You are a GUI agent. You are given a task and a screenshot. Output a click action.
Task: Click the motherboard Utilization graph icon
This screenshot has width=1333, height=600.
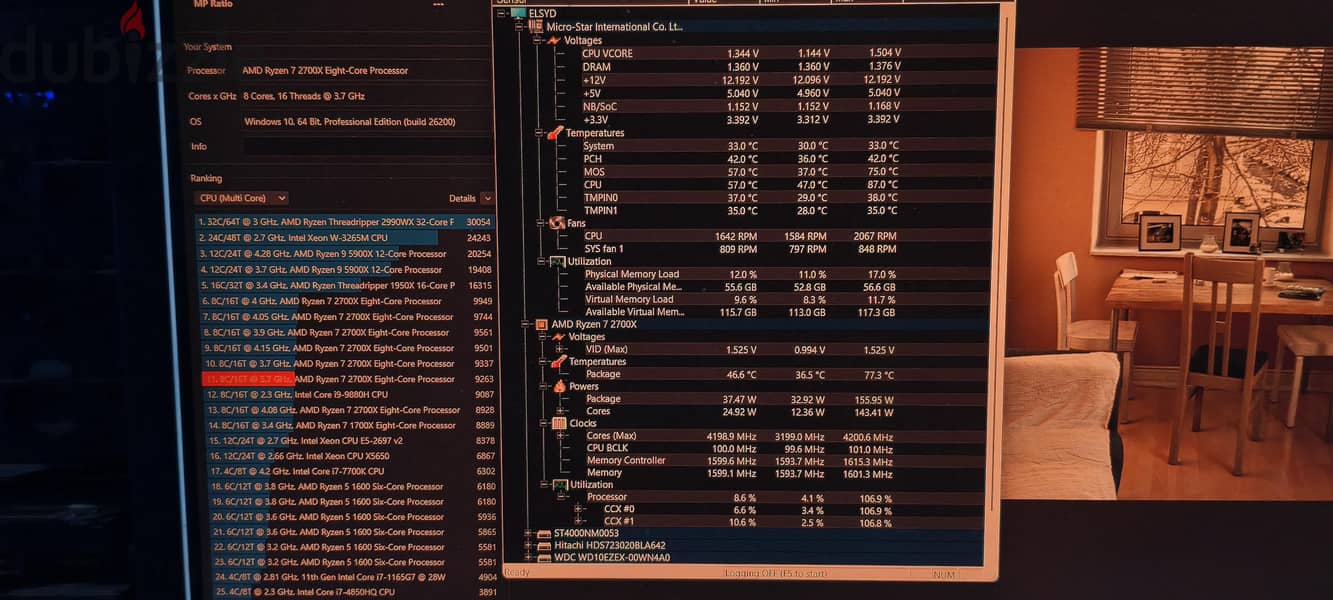557,261
